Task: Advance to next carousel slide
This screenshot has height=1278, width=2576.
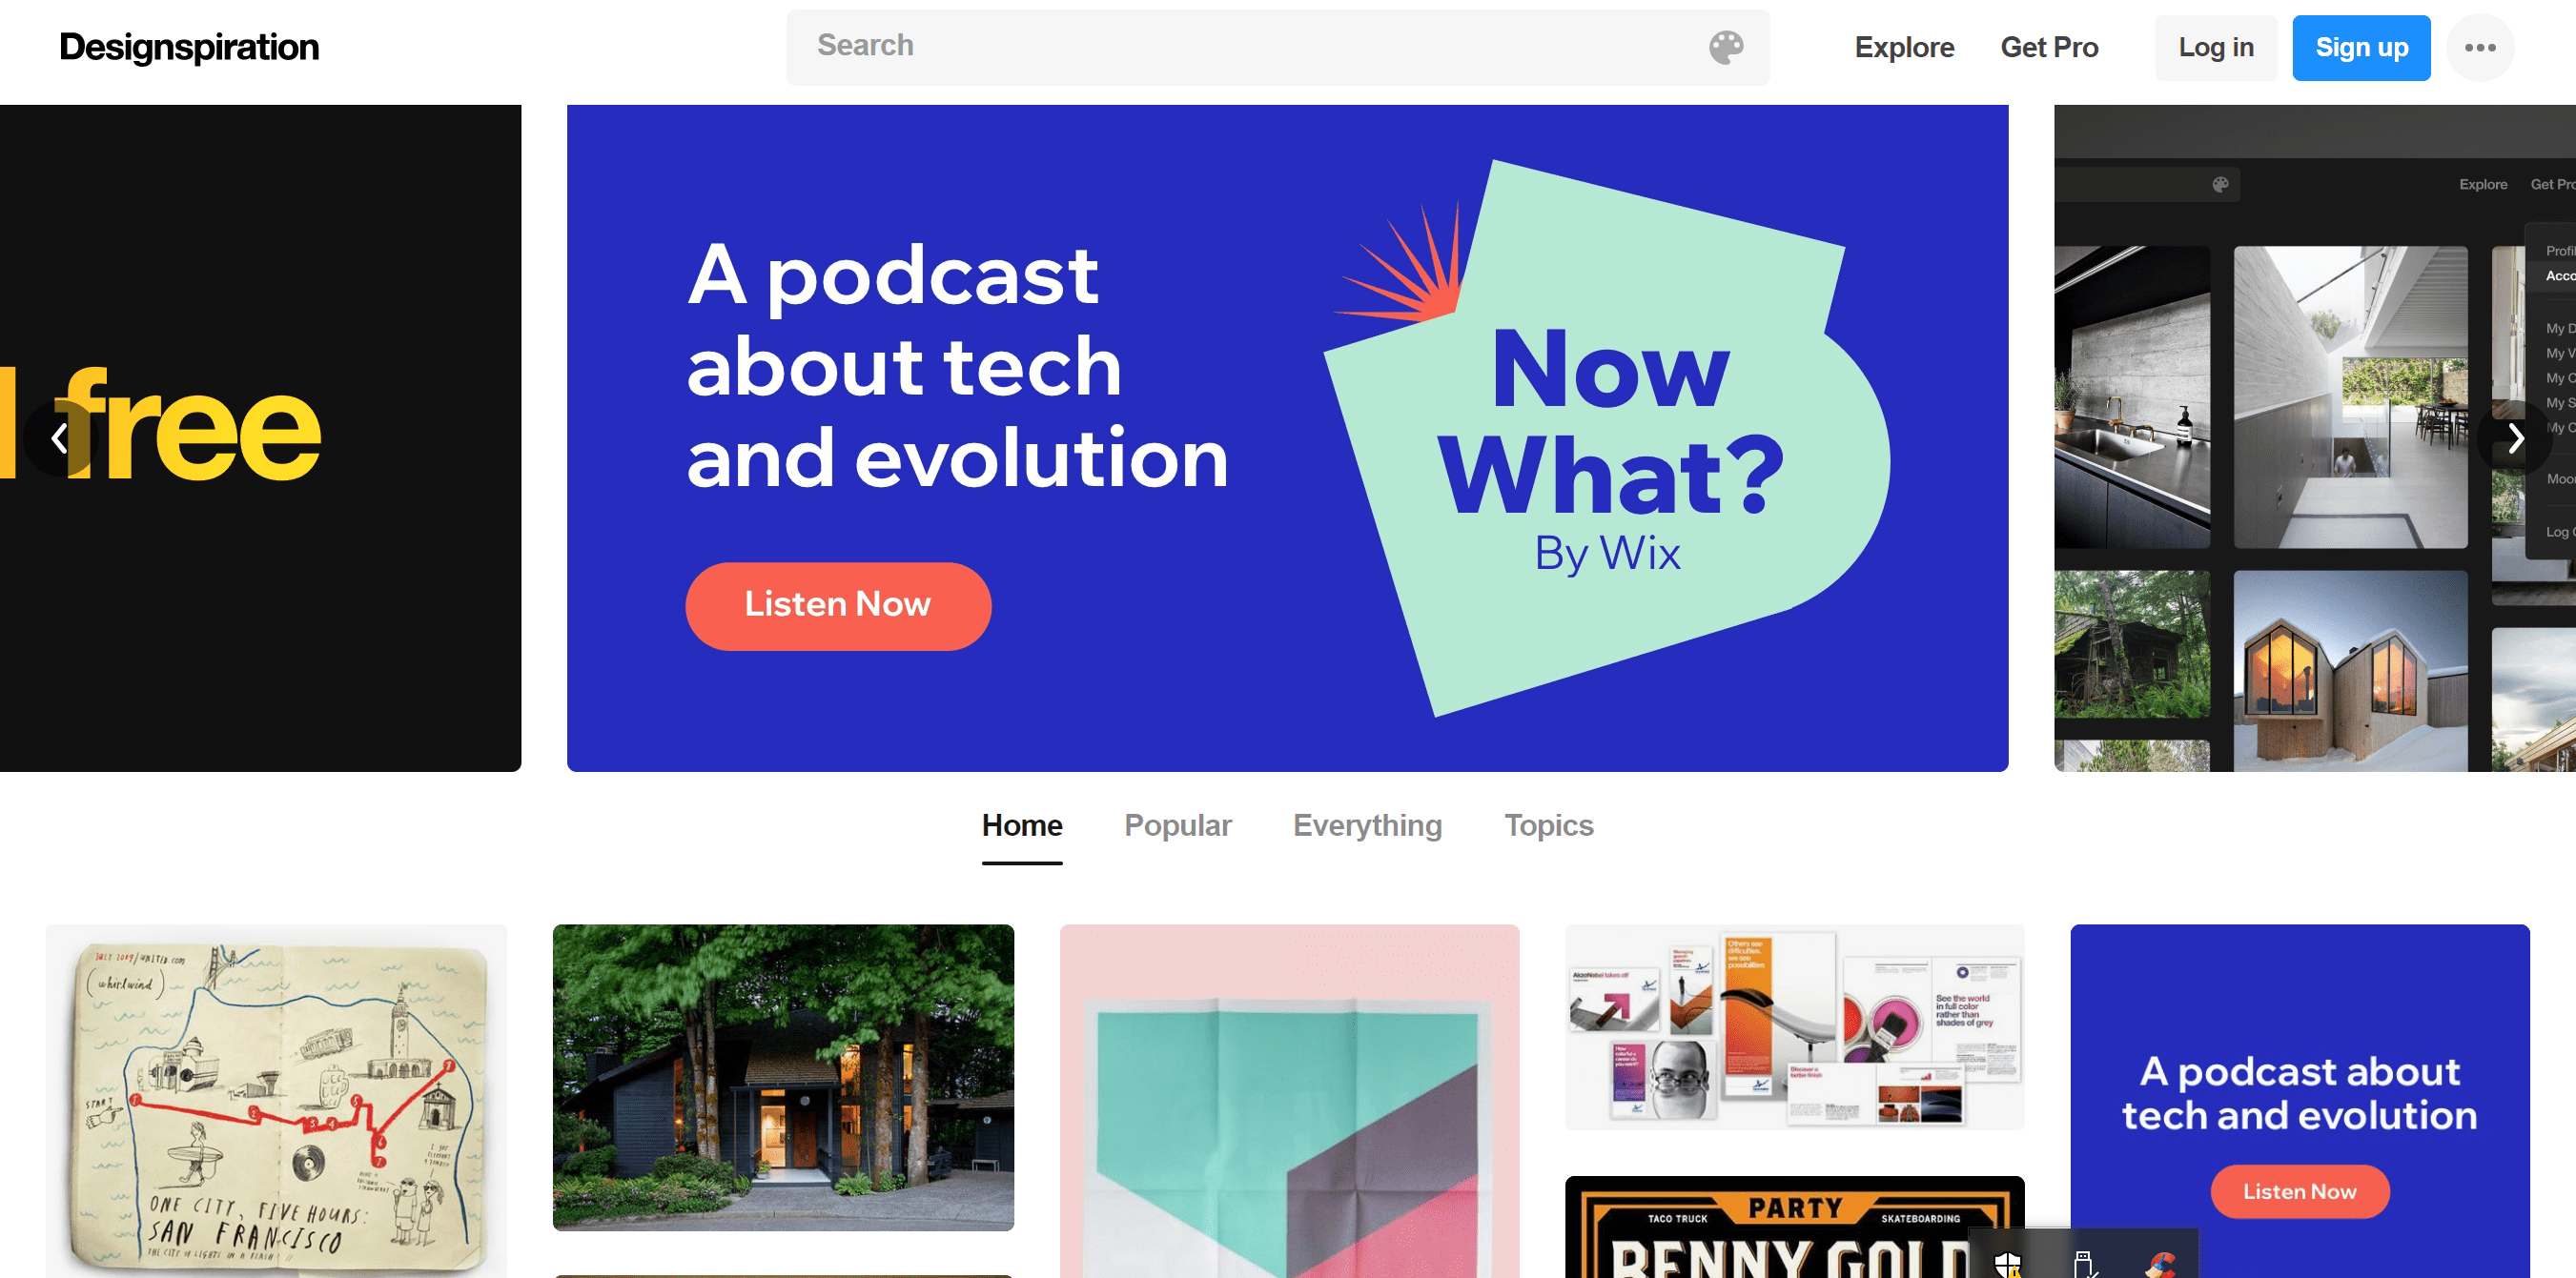Action: point(2515,438)
